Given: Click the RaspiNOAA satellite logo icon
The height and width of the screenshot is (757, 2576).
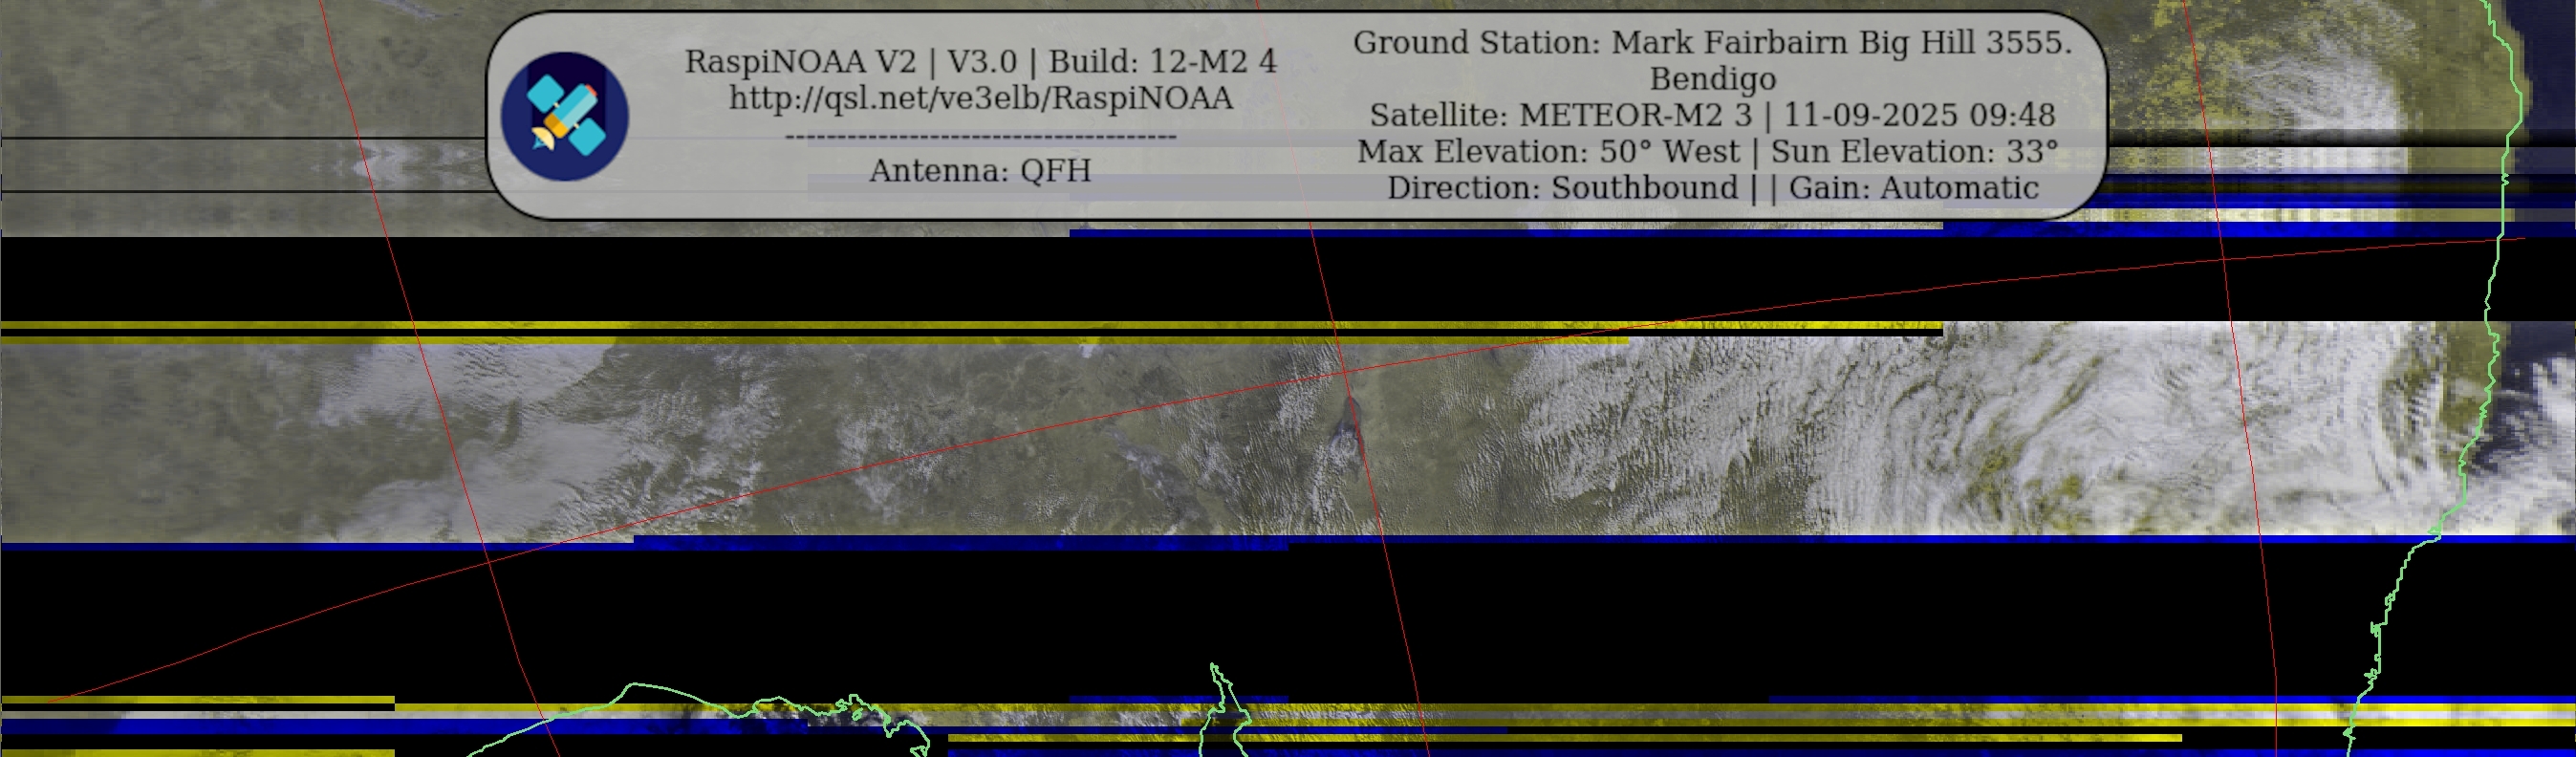Looking at the screenshot, I should [x=564, y=116].
